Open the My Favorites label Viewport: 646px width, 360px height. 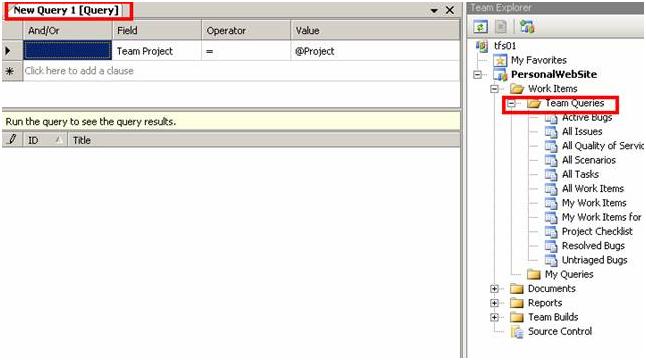(x=539, y=60)
